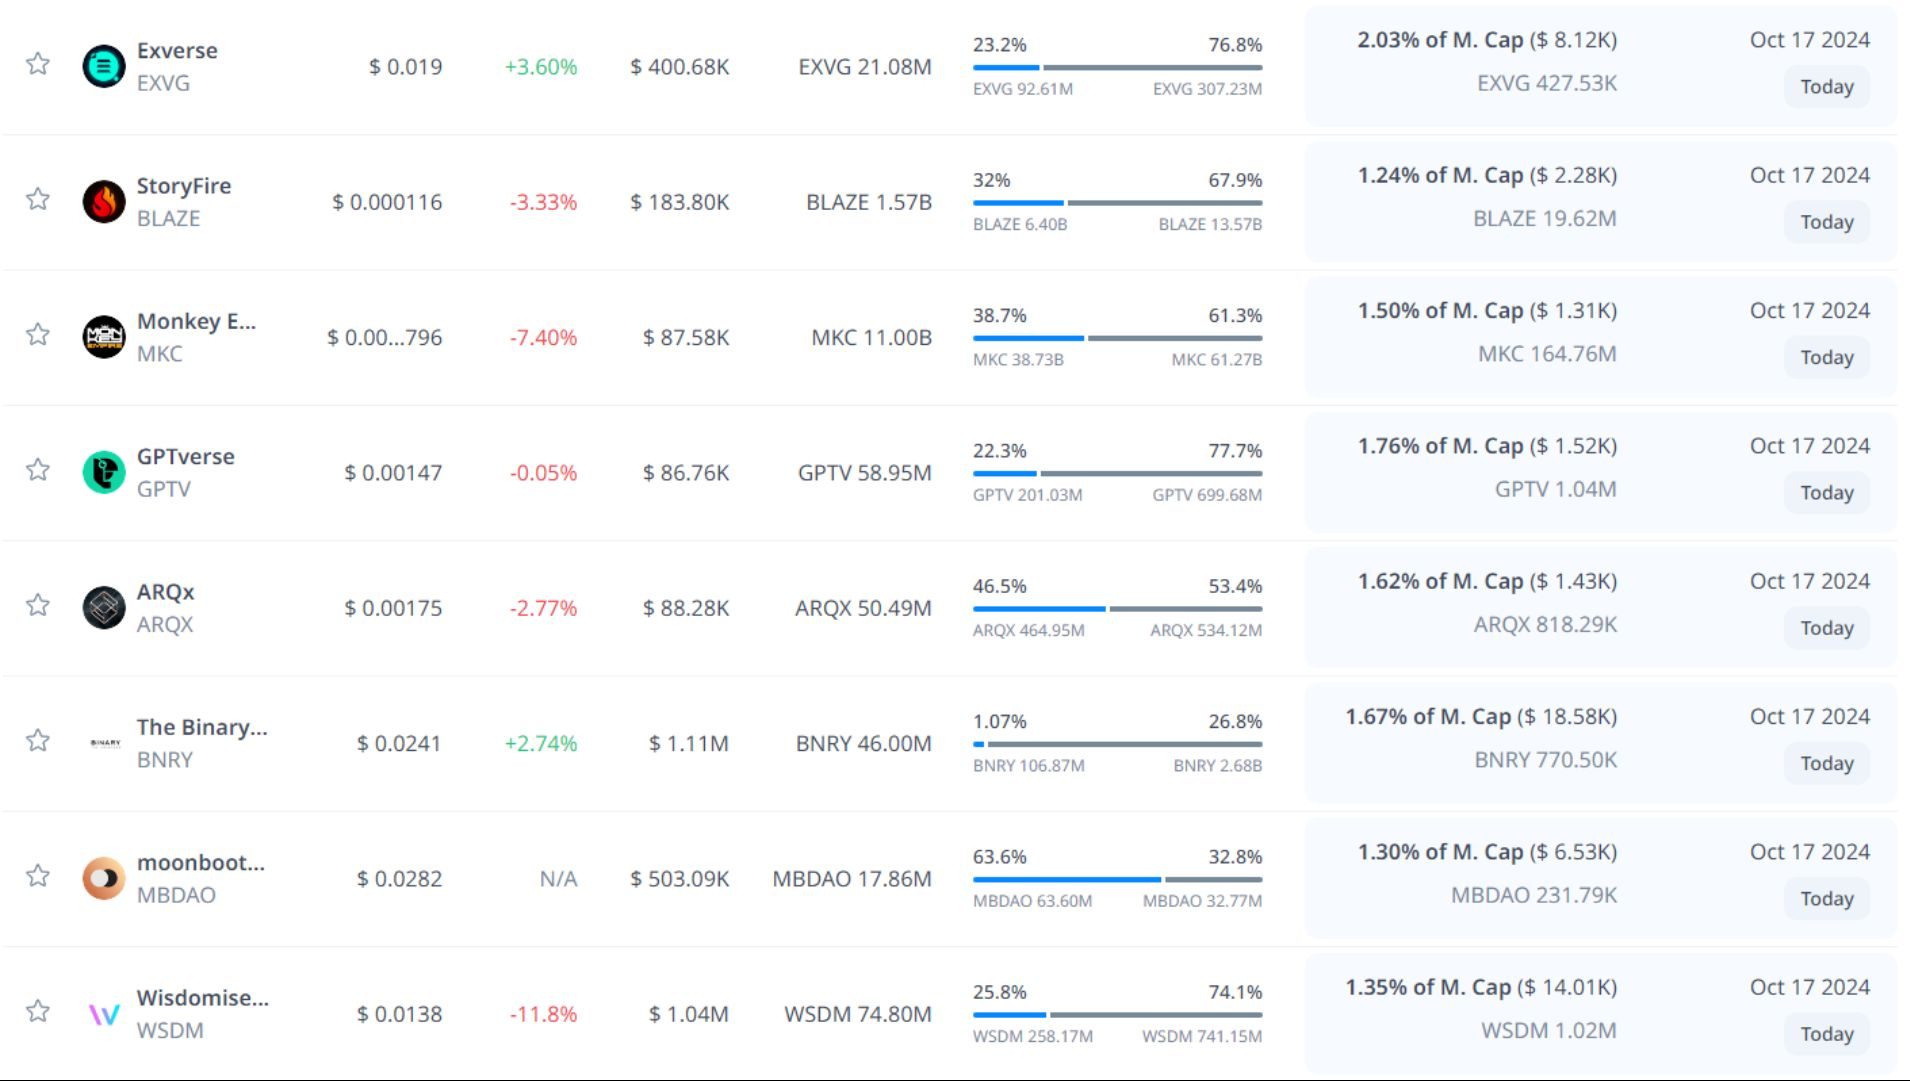Click the StoryFire flame logo icon
The width and height of the screenshot is (1910, 1081).
[x=103, y=202]
